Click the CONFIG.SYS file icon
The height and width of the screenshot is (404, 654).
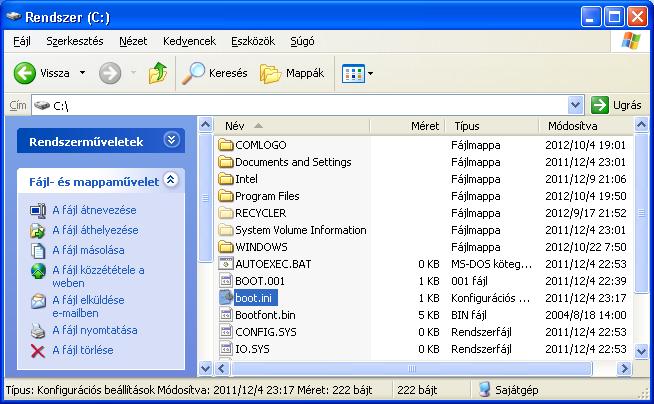[226, 332]
